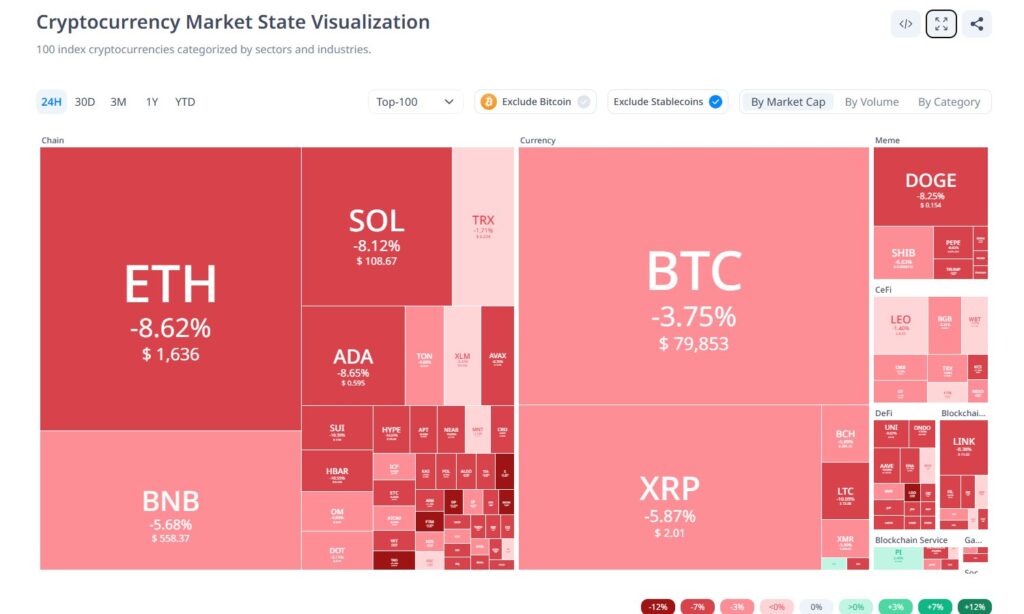Click the DOGE tile in the Meme sector

click(x=929, y=185)
